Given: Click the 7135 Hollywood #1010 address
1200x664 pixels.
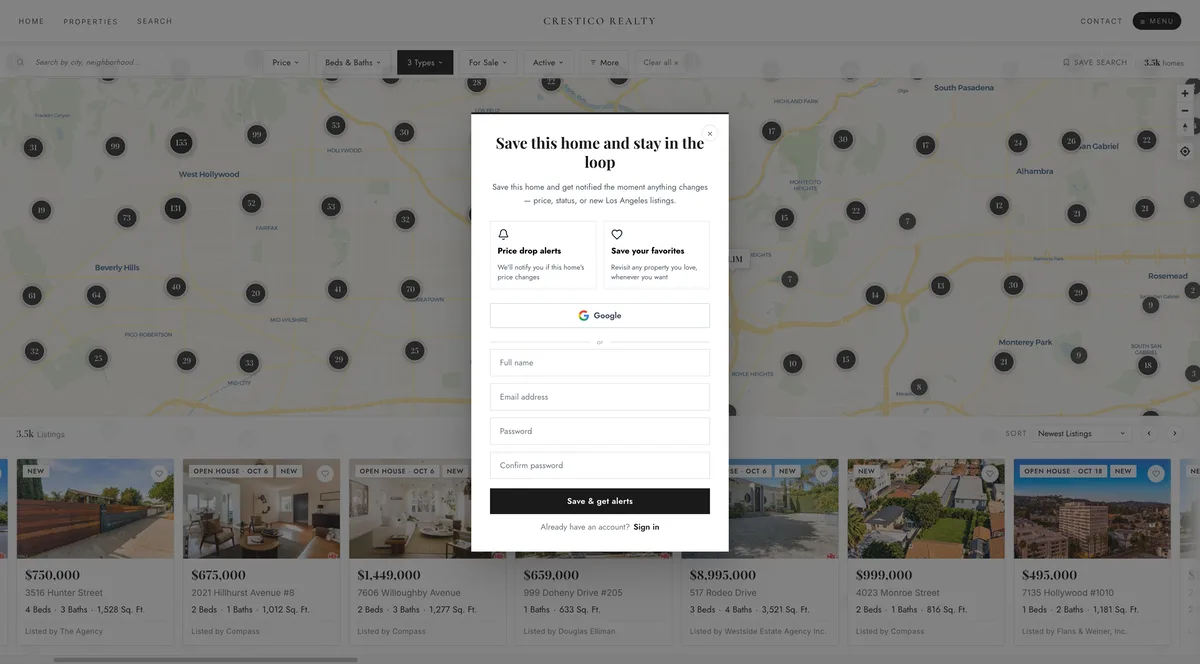Looking at the screenshot, I should (x=1068, y=593).
